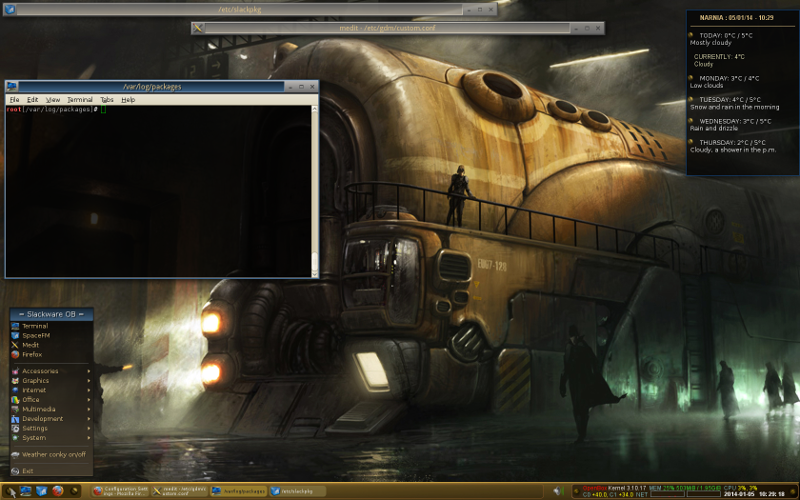Image resolution: width=800 pixels, height=500 pixels.
Task: Expand the Settings submenu
Action: pos(51,428)
